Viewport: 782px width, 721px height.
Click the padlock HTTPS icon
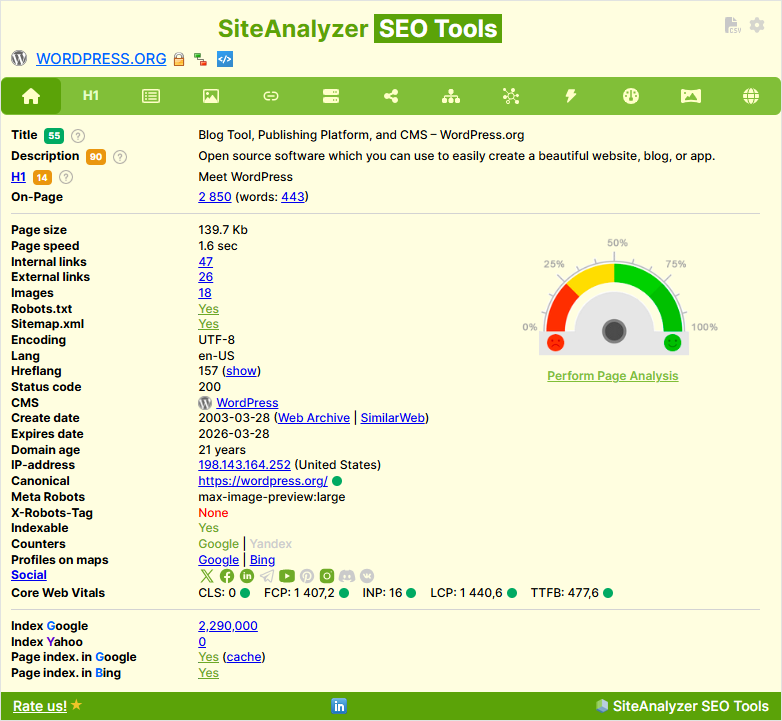click(x=179, y=59)
